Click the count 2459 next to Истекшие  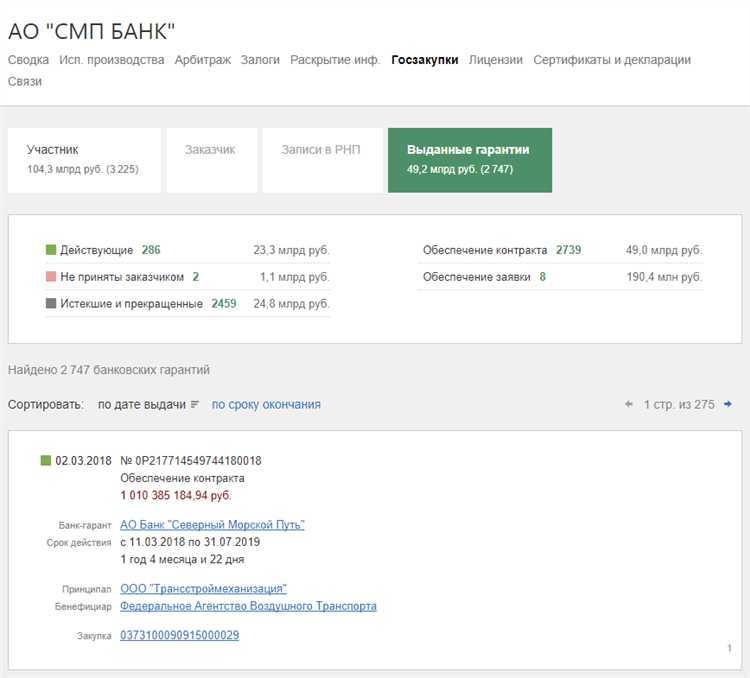tap(224, 303)
